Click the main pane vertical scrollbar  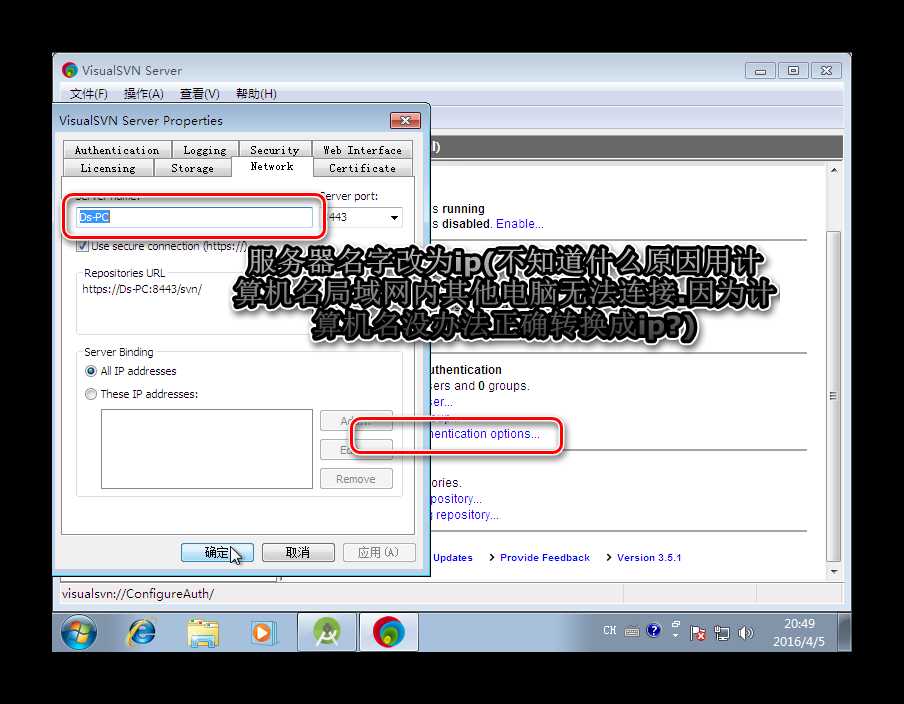pos(833,396)
